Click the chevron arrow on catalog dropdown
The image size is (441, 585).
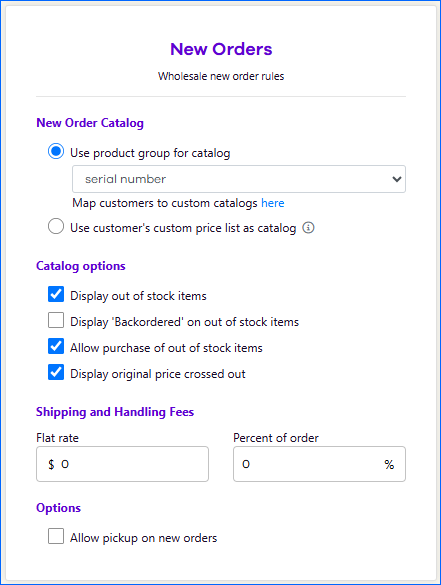(x=397, y=179)
